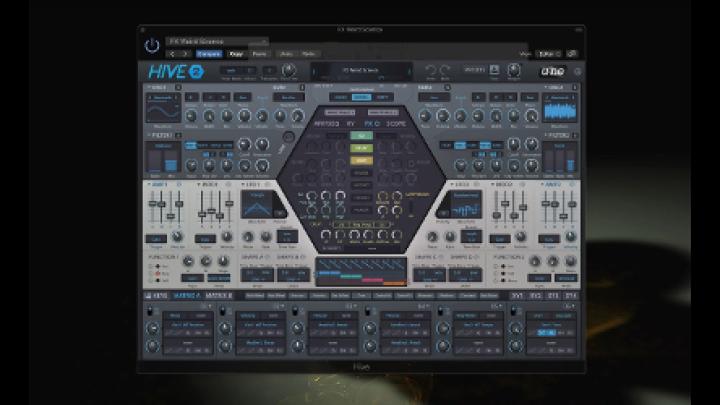Toggle the yellow third effect button
The height and width of the screenshot is (405, 720).
point(361,161)
